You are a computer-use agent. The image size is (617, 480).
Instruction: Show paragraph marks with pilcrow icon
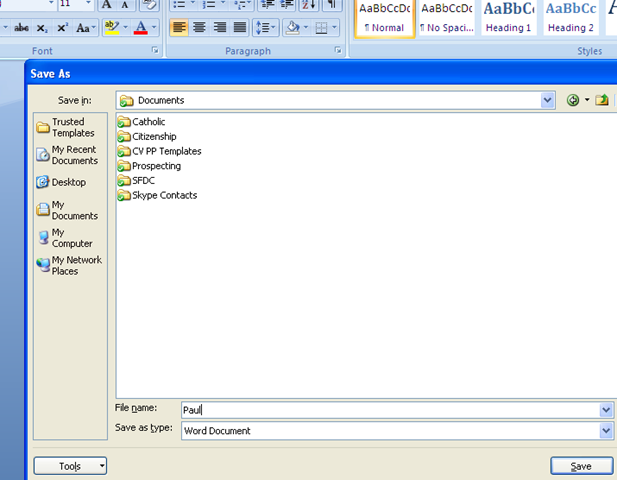332,5
